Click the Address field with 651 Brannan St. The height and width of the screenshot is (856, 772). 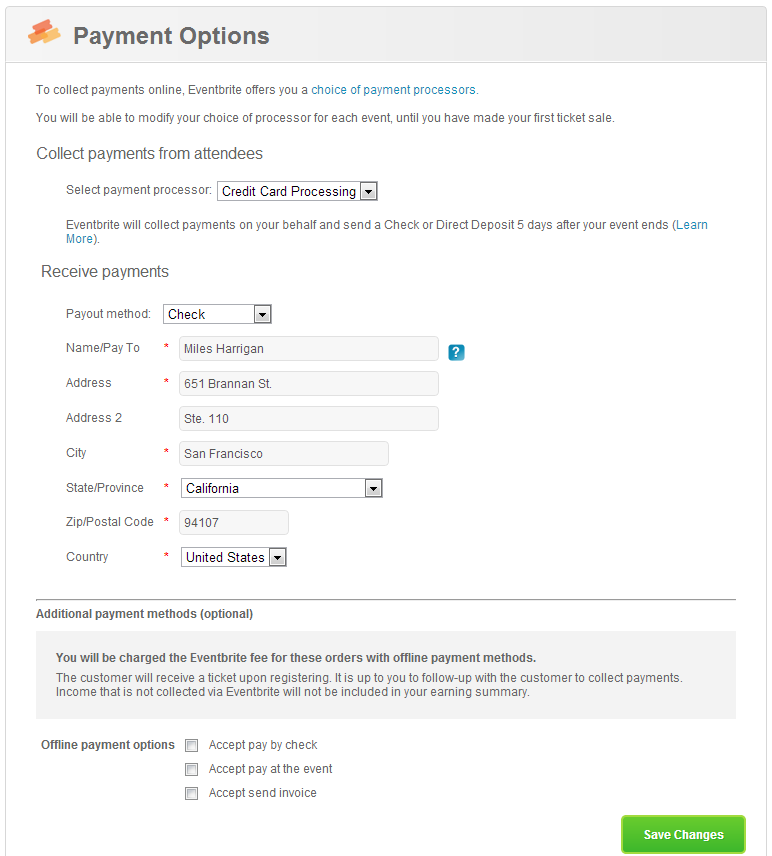[x=308, y=383]
